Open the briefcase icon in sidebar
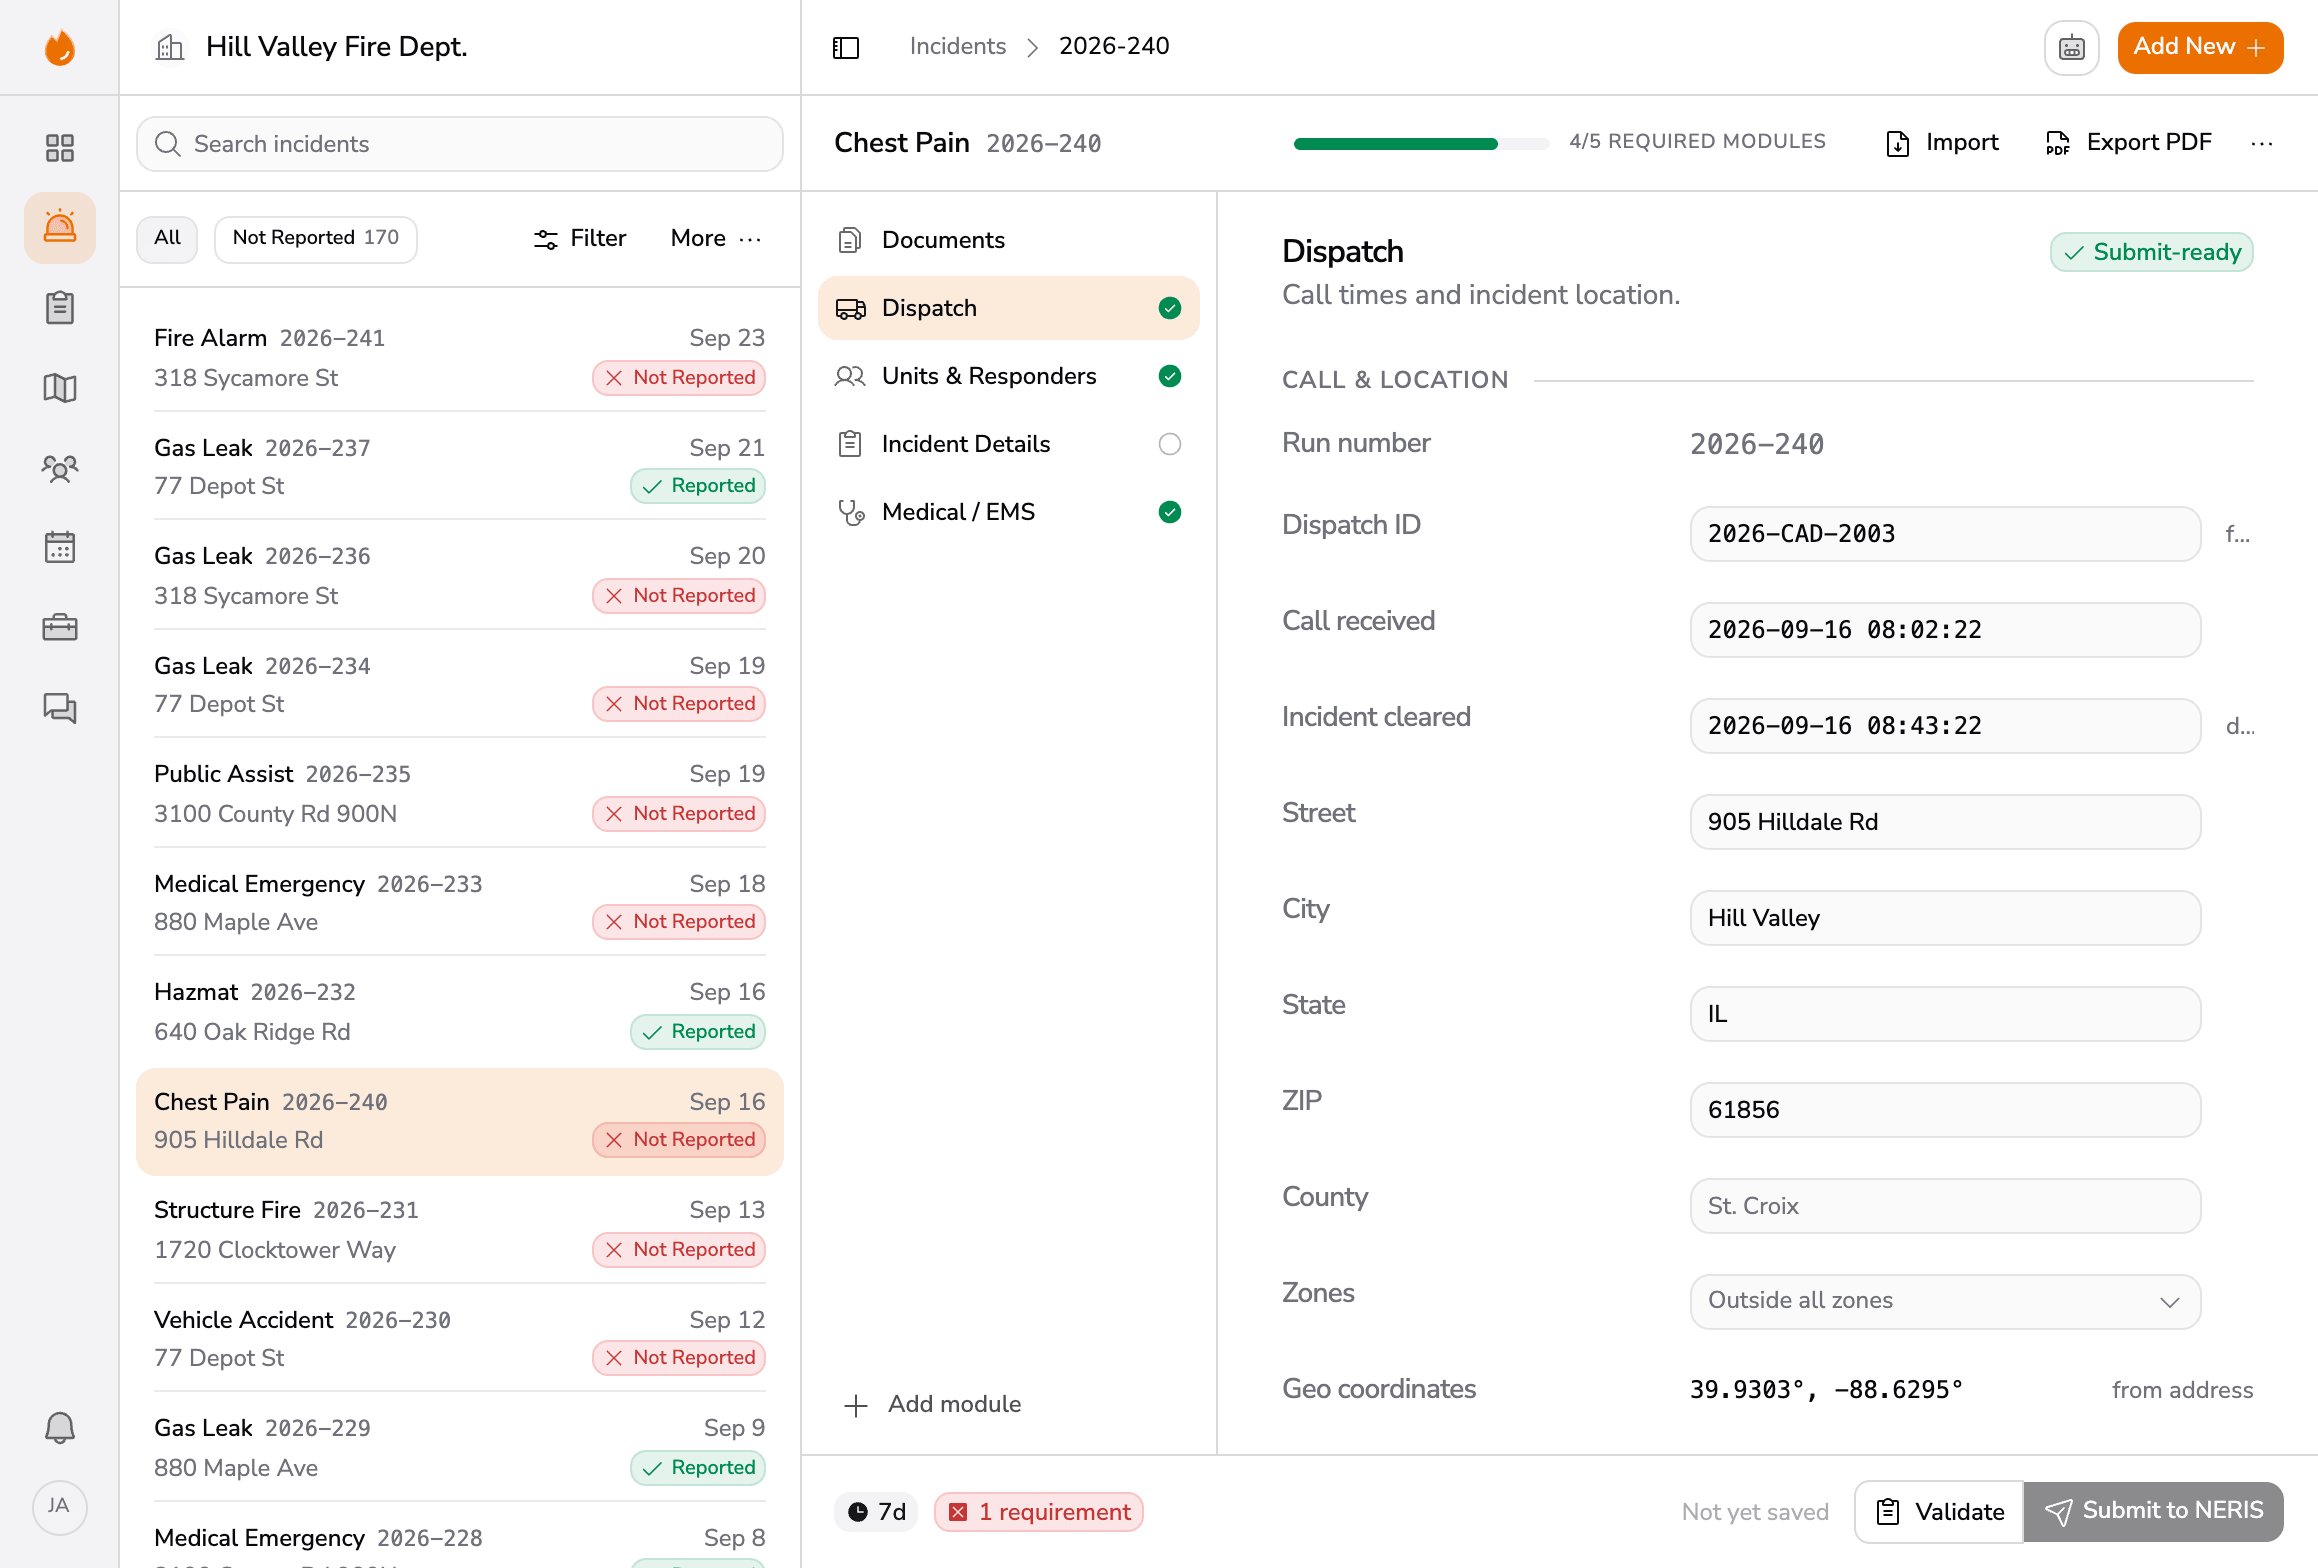 point(60,628)
